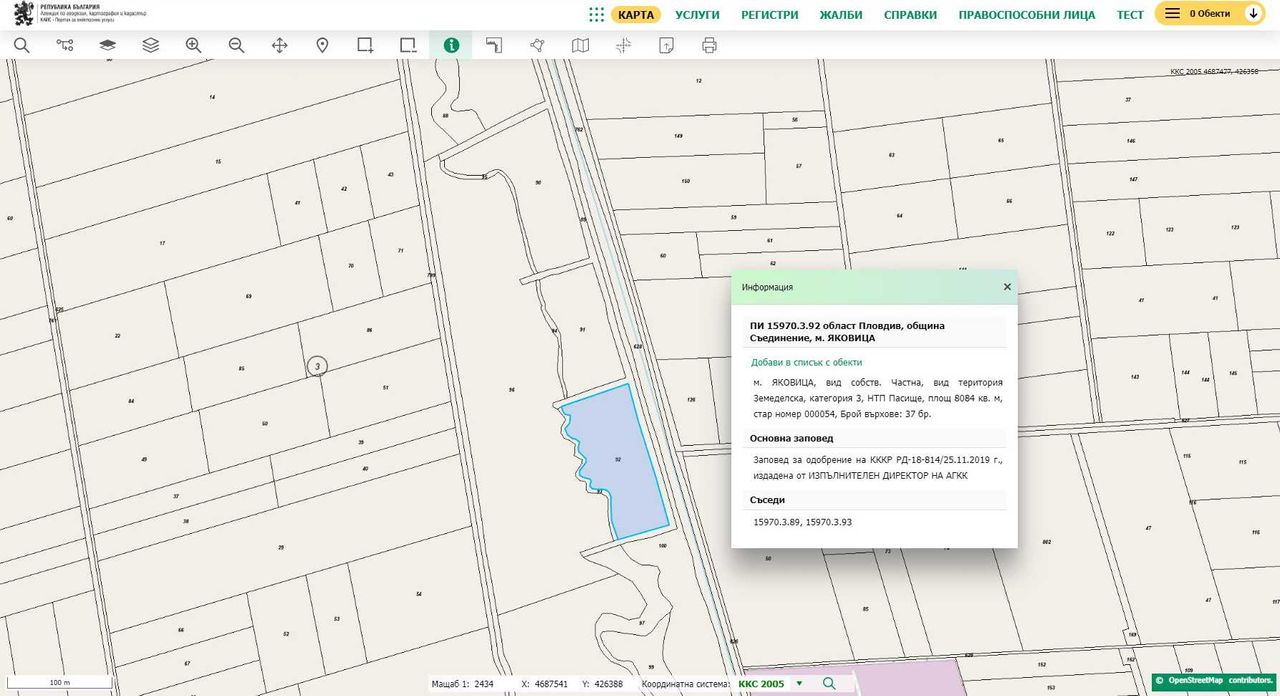This screenshot has height=696, width=1280.
Task: Toggle the green information tool
Action: [451, 45]
